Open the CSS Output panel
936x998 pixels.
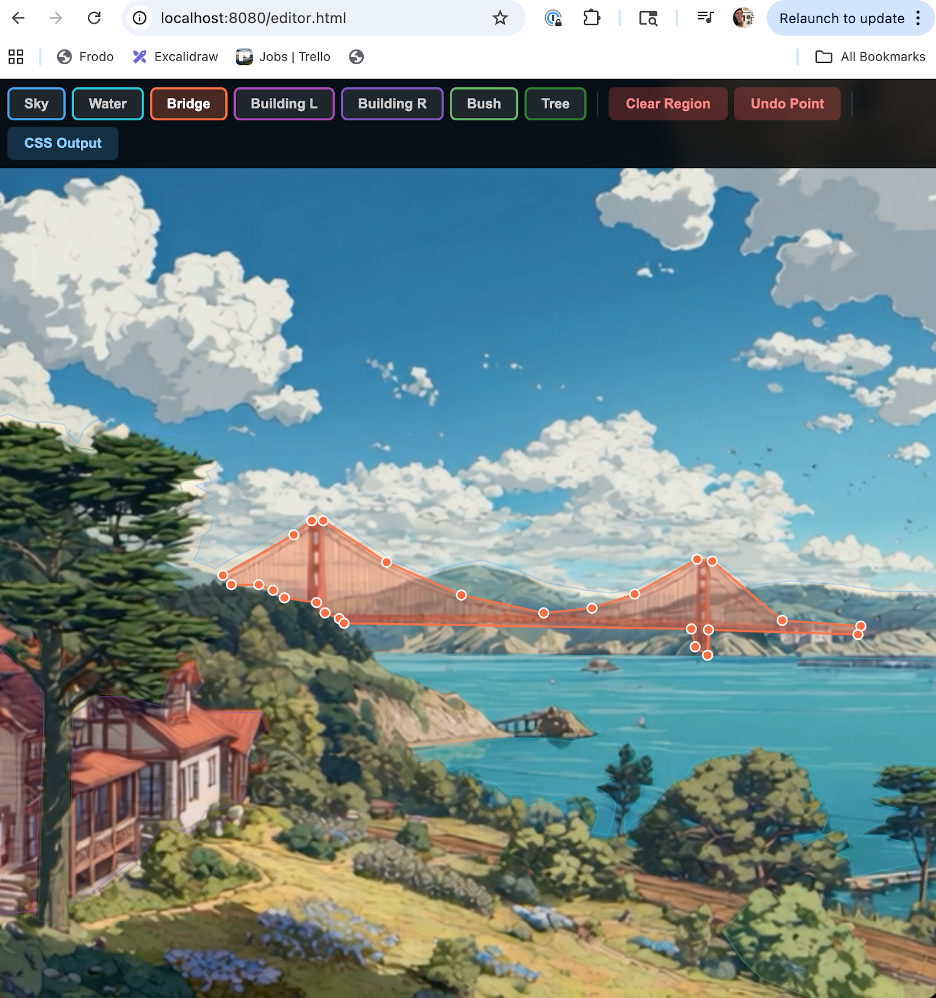[x=62, y=143]
